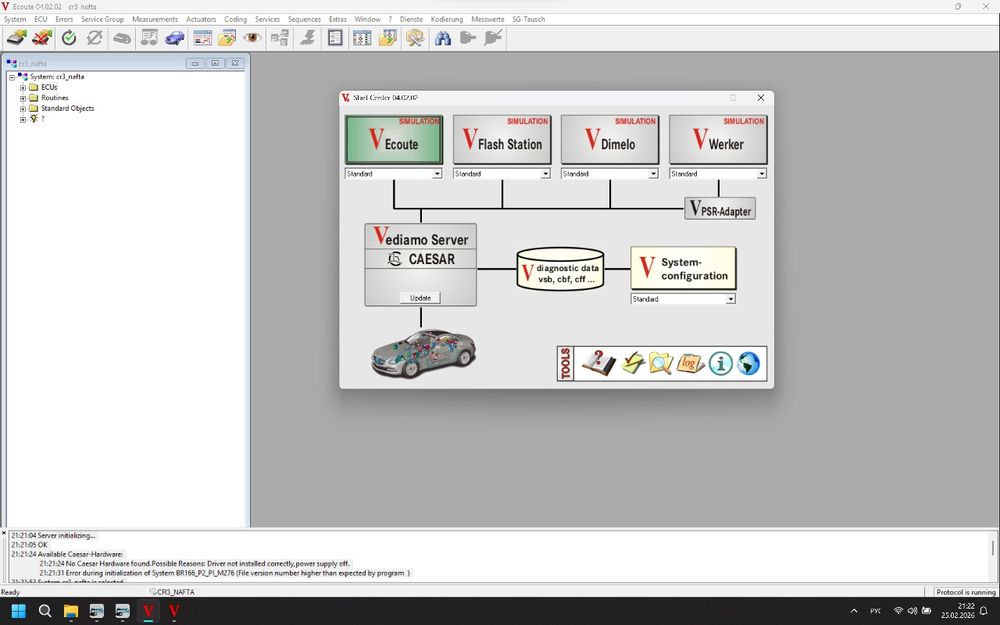
Task: Open the Measurements menu
Action: [155, 19]
